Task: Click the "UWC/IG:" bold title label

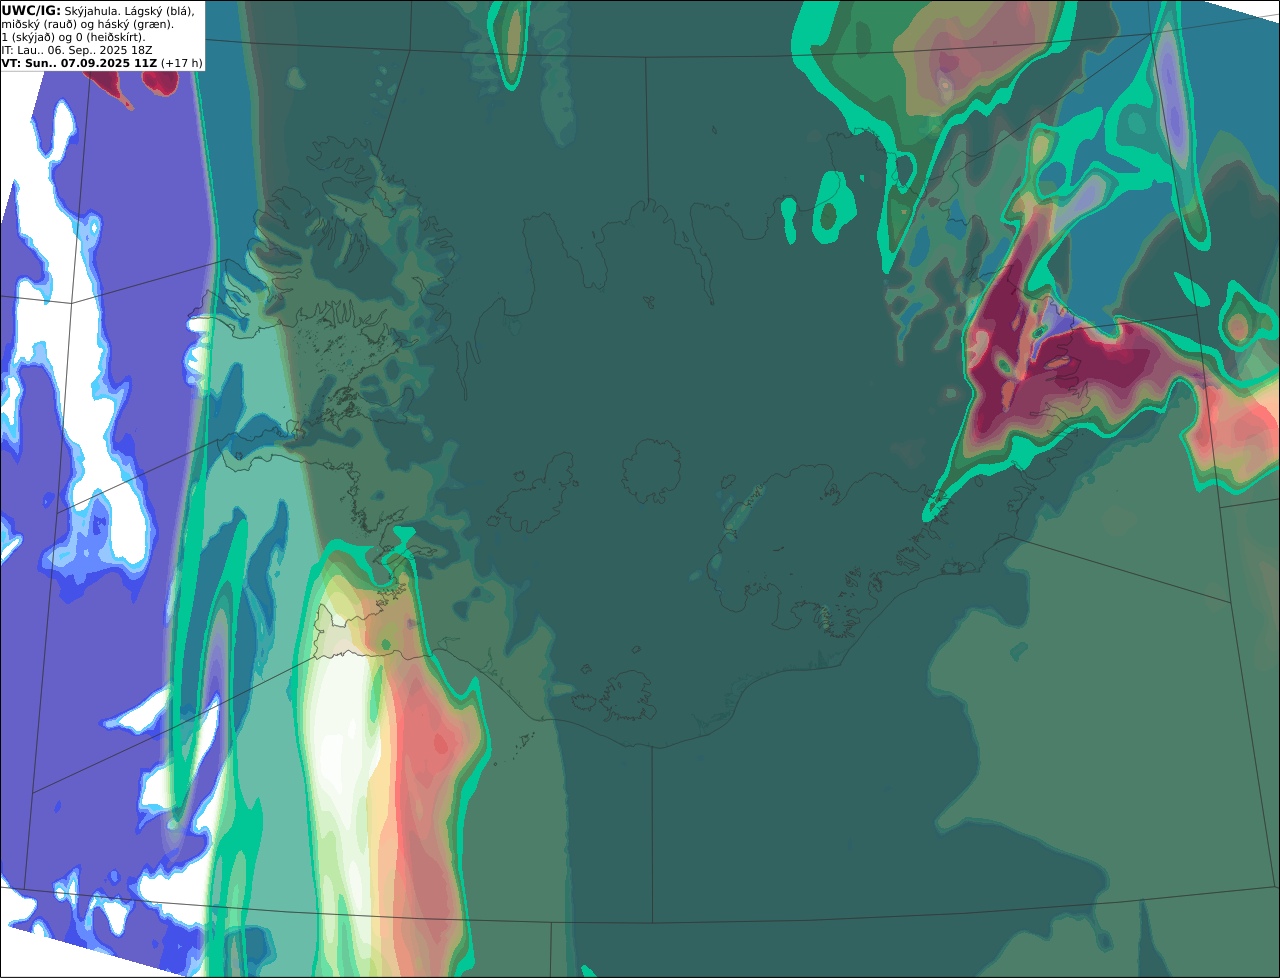Action: (31, 10)
